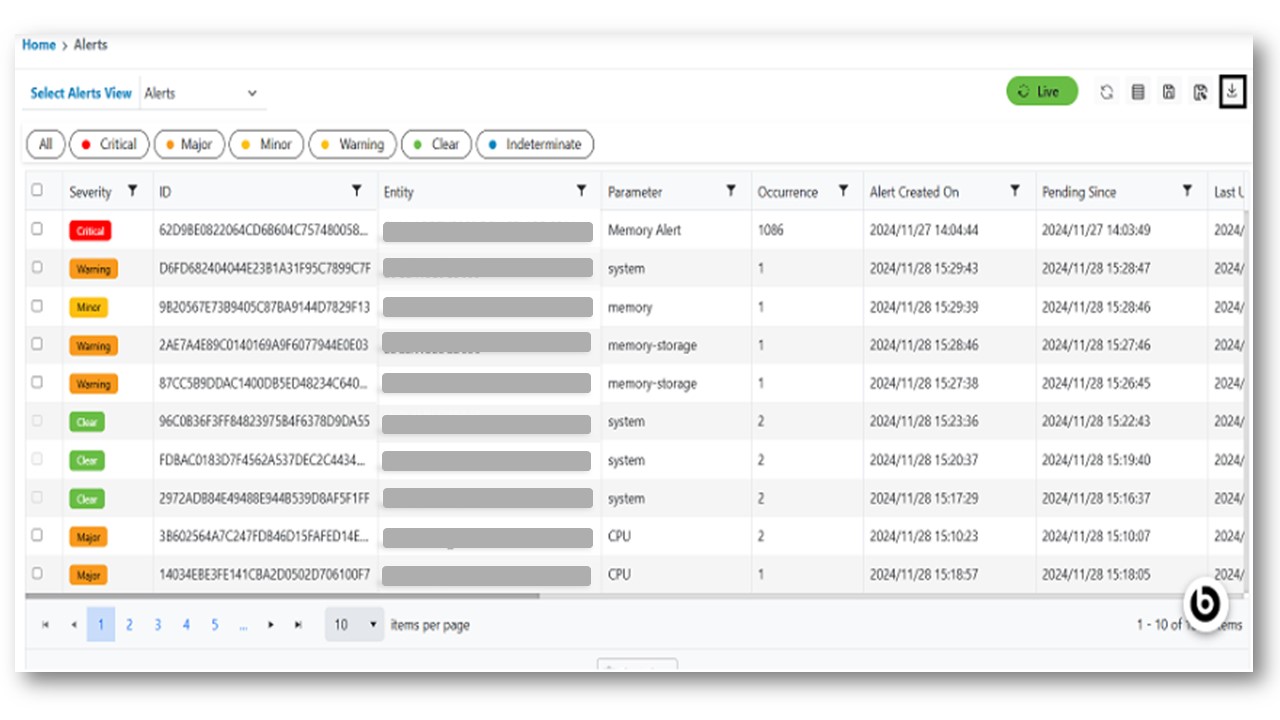Open the Entity column filter icon
The width and height of the screenshot is (1280, 720).
coord(581,191)
